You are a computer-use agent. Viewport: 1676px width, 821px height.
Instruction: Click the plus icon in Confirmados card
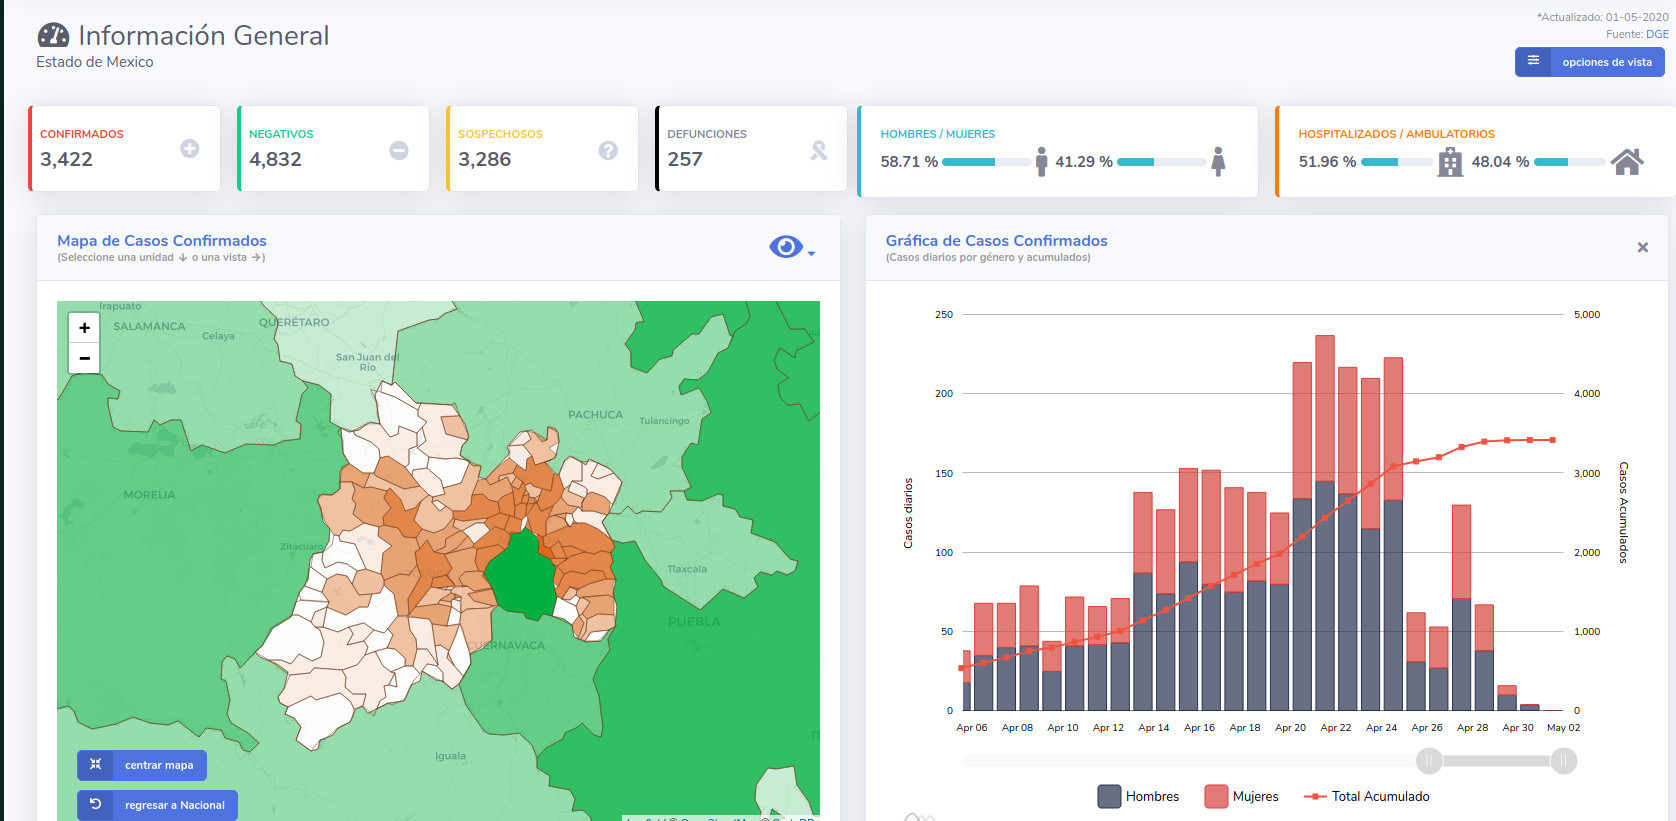click(189, 149)
